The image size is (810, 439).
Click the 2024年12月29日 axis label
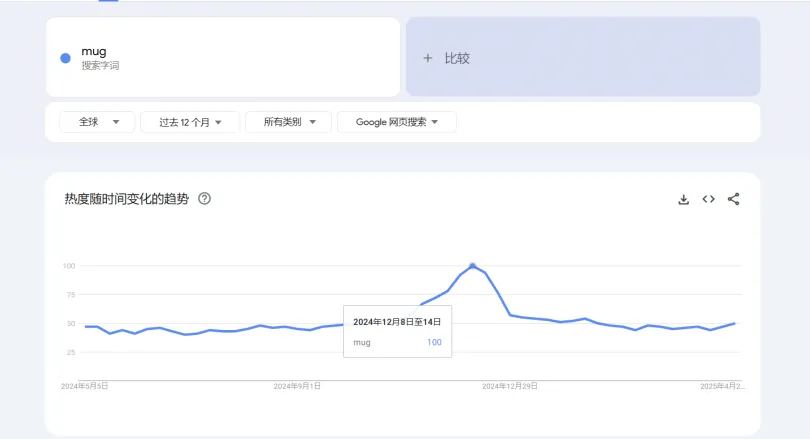[x=510, y=385]
